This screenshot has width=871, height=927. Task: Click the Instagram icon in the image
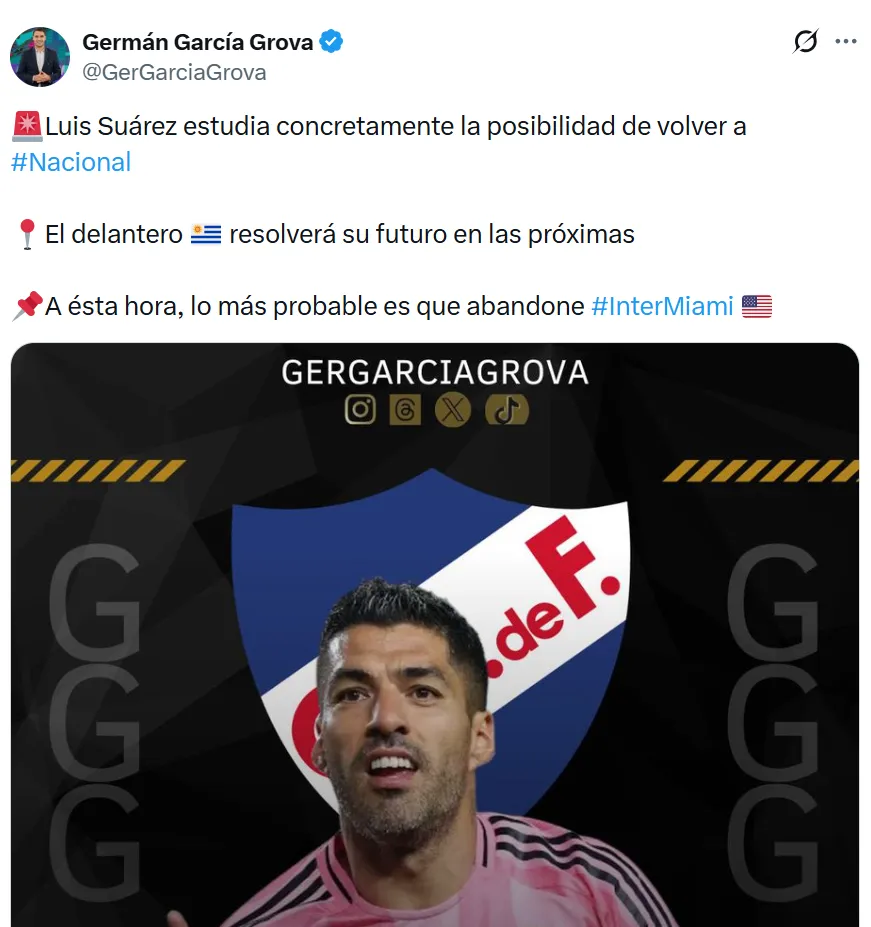(x=360, y=410)
